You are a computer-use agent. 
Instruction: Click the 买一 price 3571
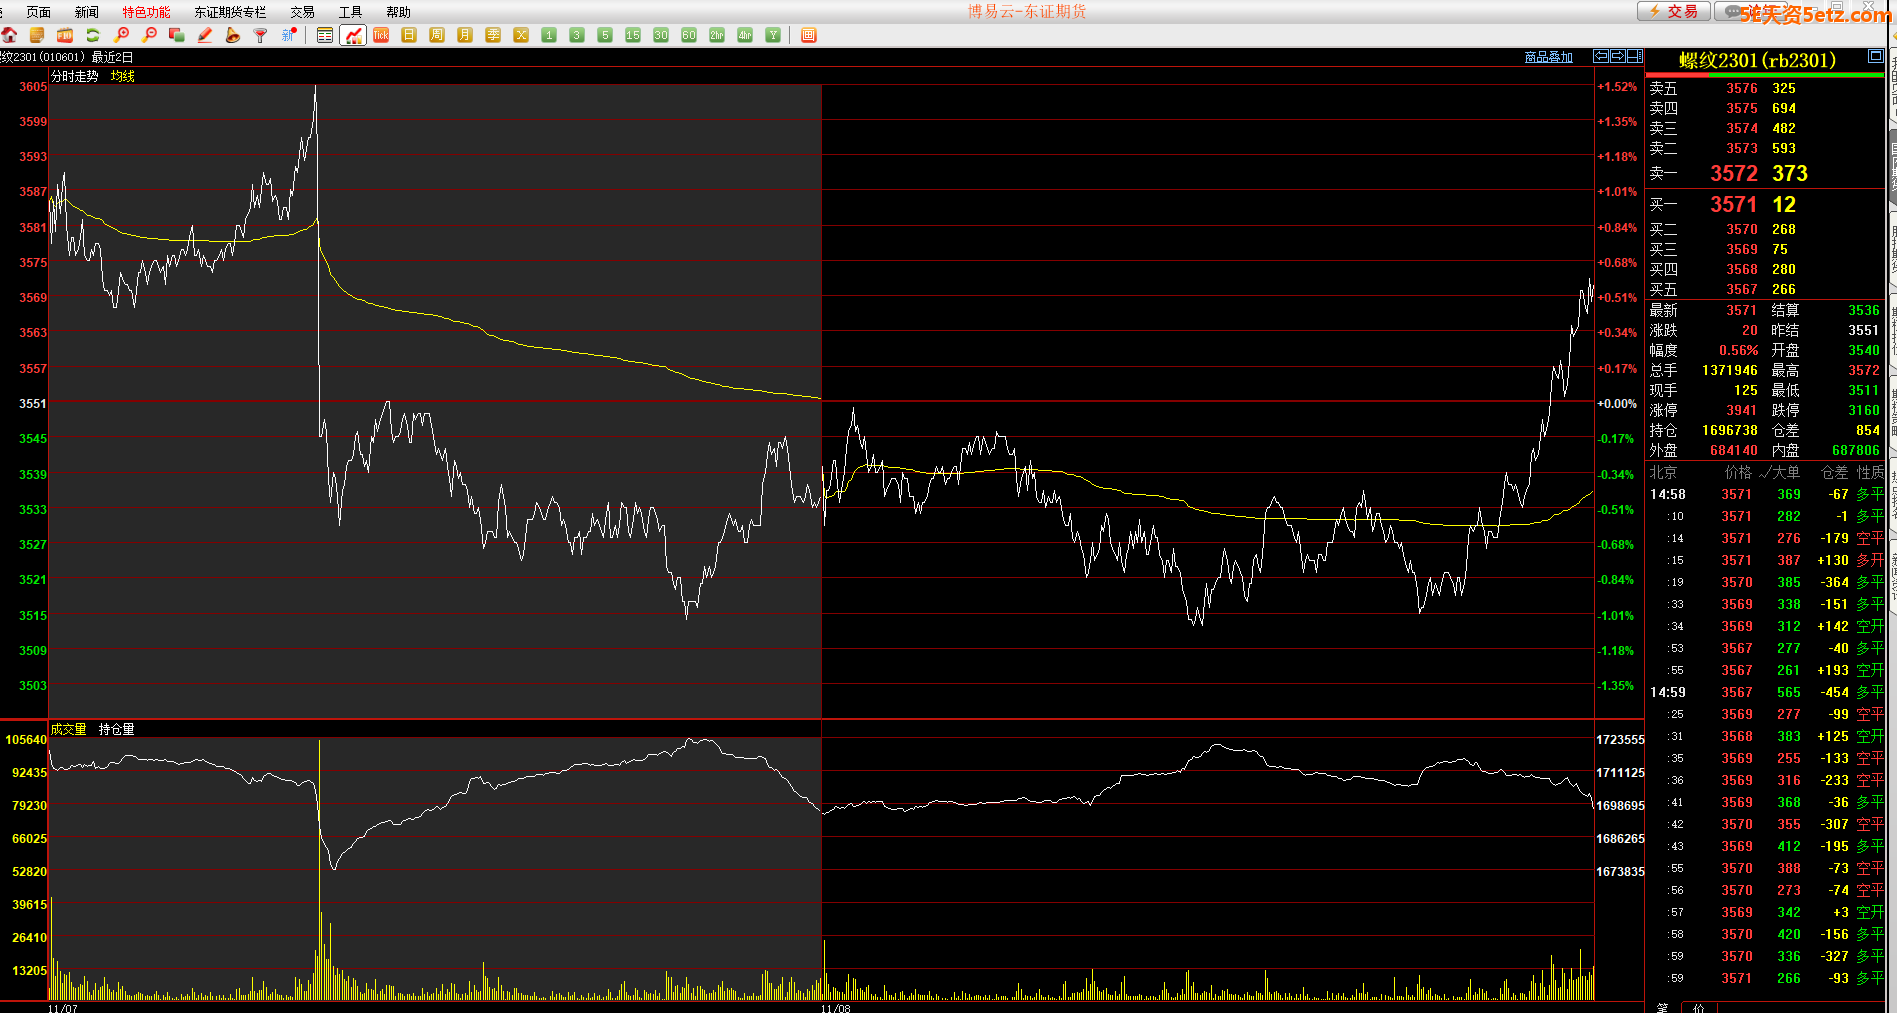[1733, 205]
